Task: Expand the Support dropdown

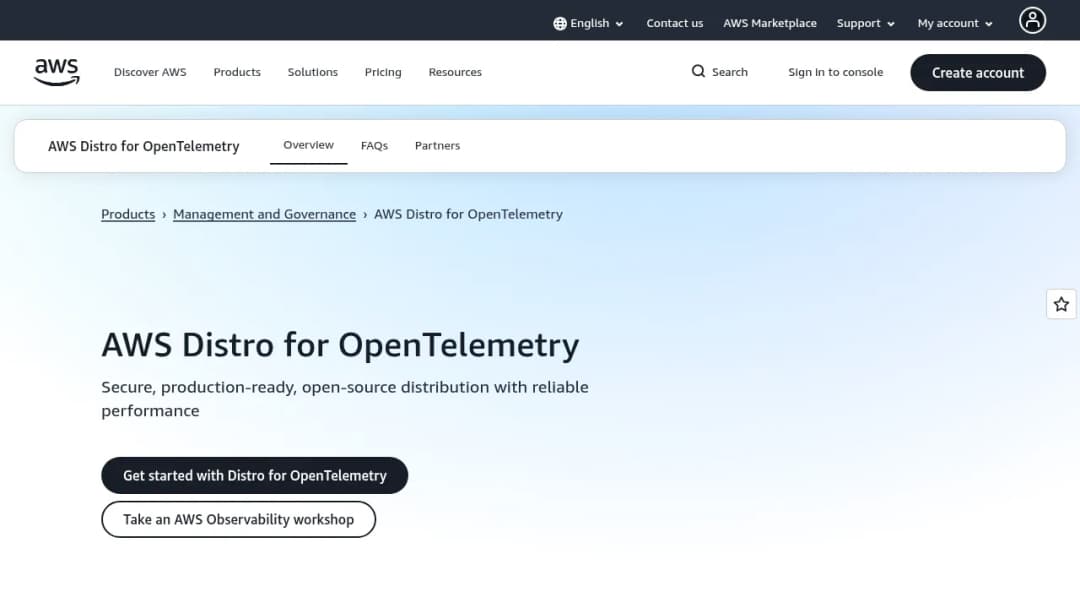Action: click(866, 23)
